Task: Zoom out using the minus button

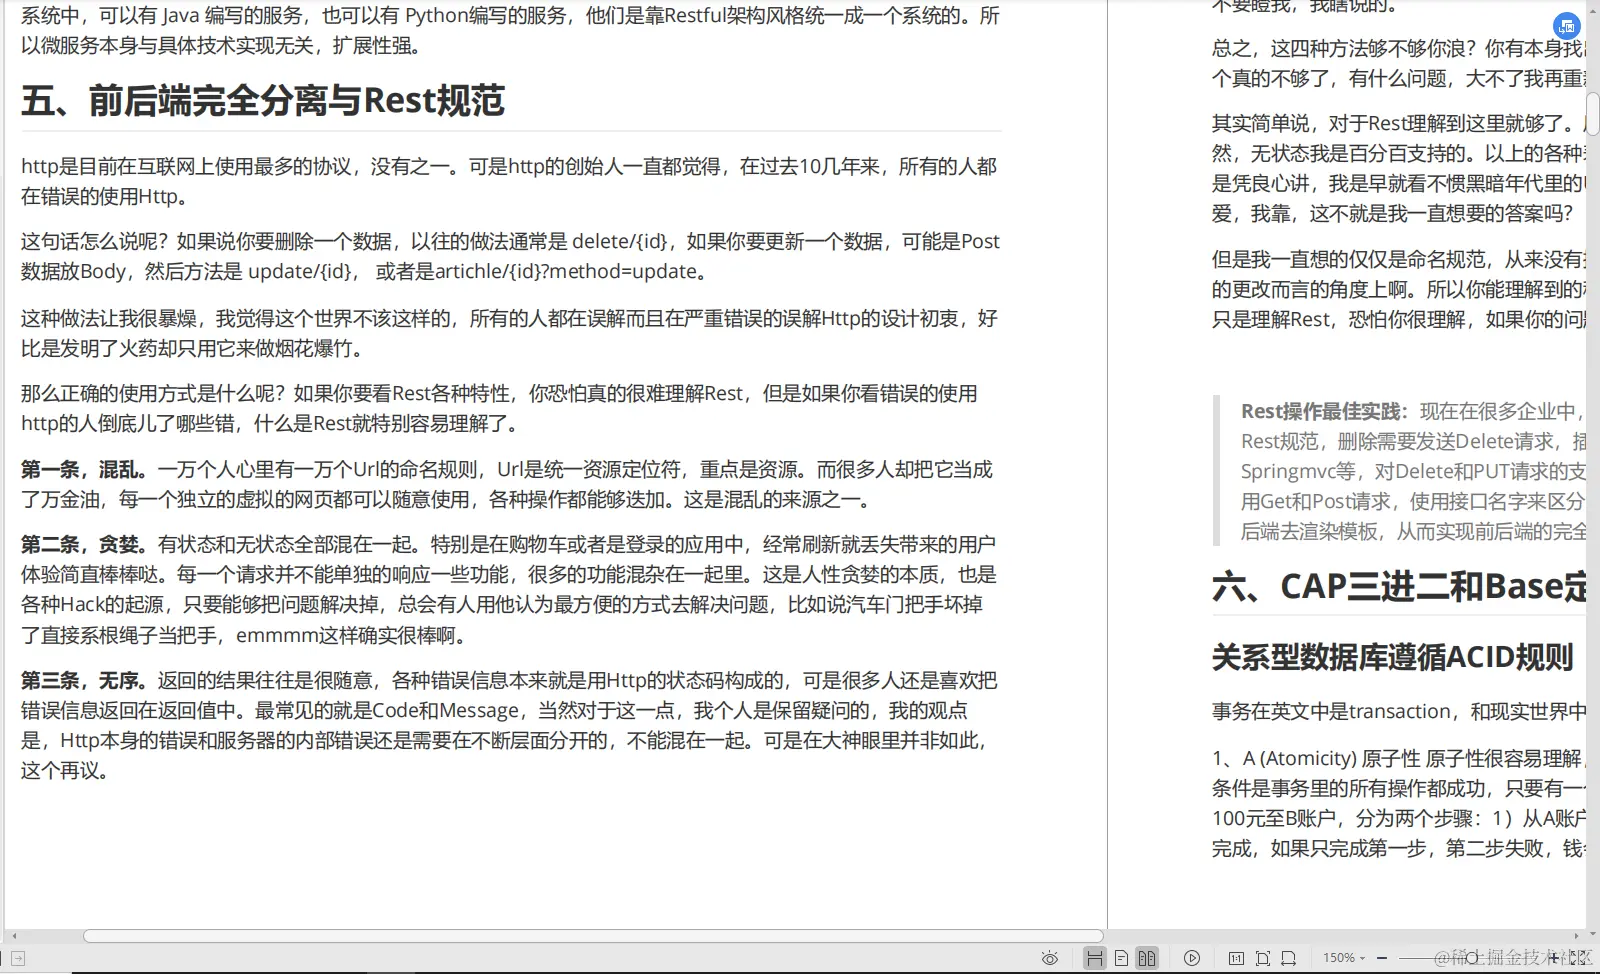Action: pyautogui.click(x=1382, y=958)
